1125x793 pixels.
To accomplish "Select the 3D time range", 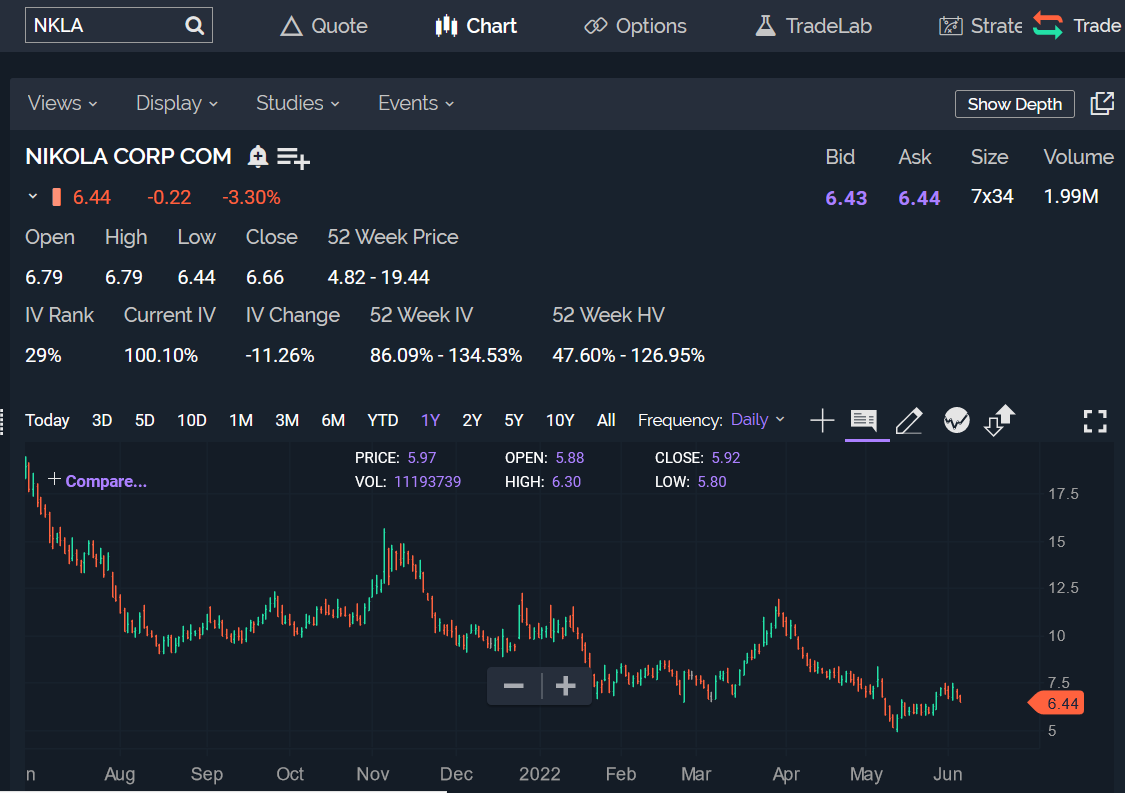I will click(102, 420).
